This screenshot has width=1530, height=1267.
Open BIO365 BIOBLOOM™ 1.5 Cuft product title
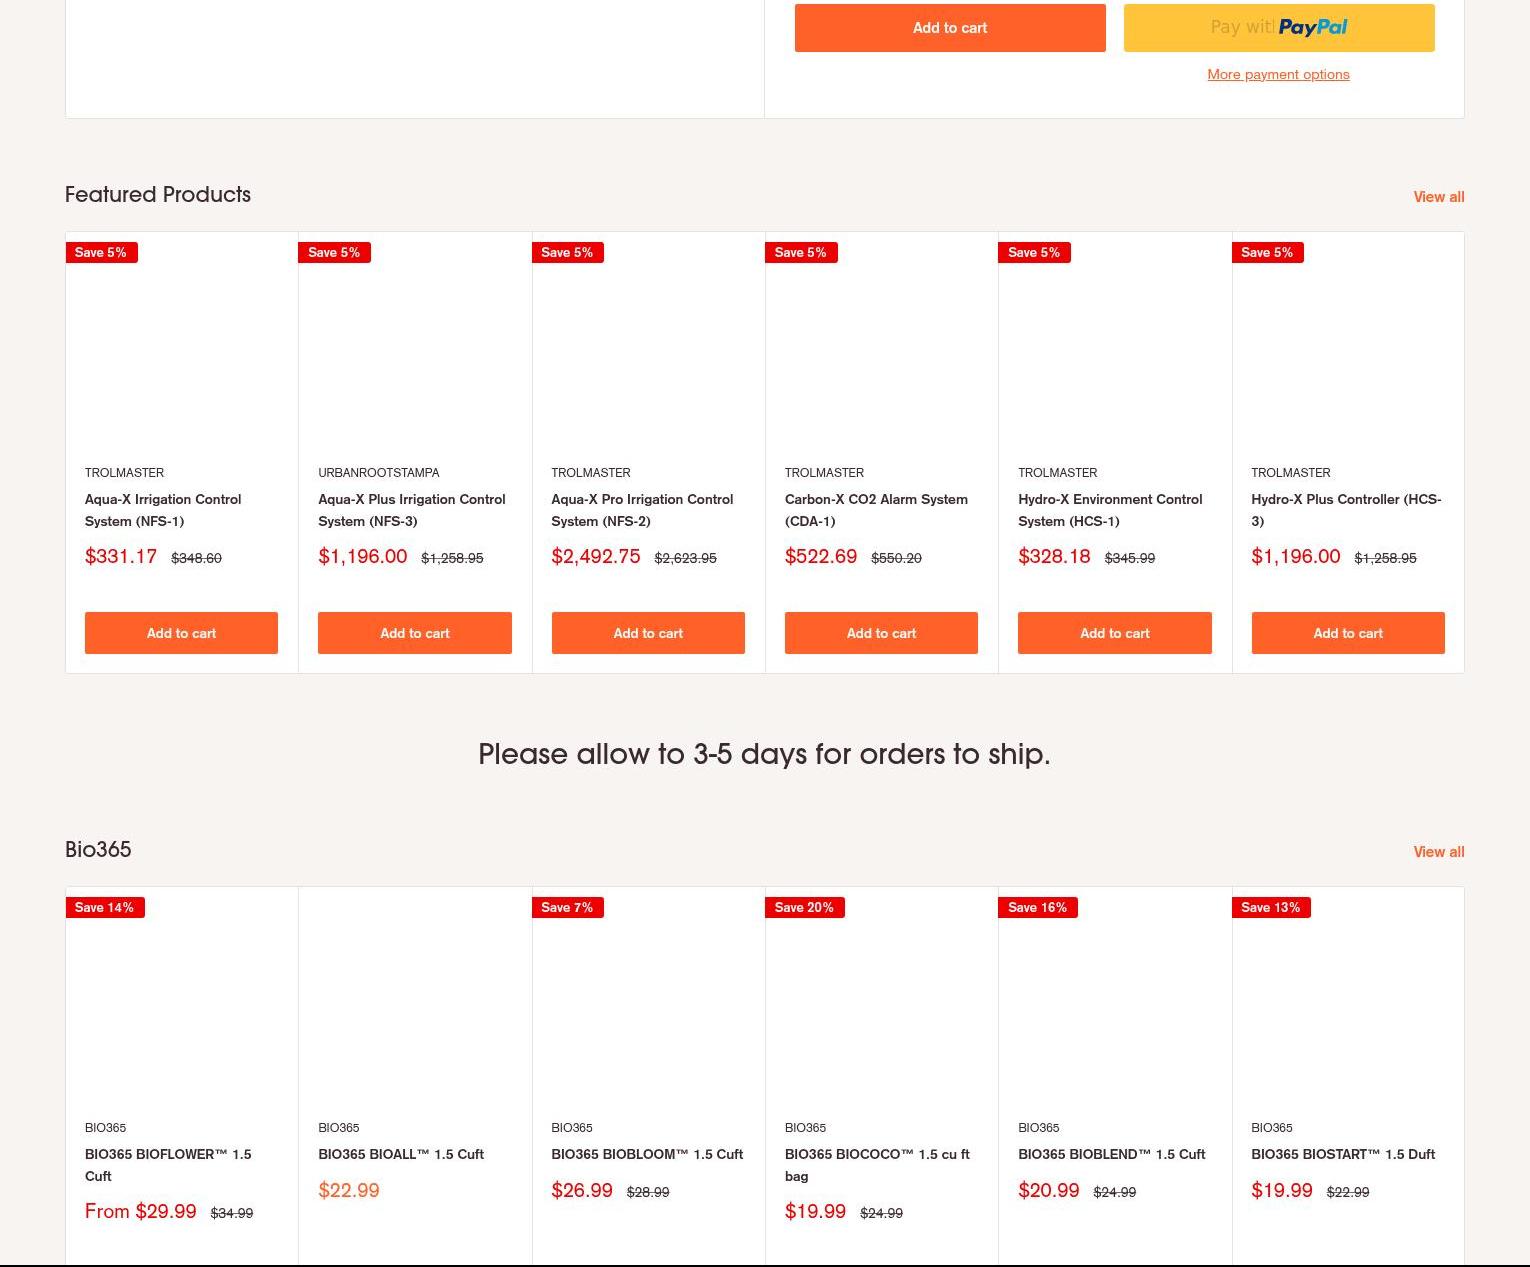[x=647, y=1154]
